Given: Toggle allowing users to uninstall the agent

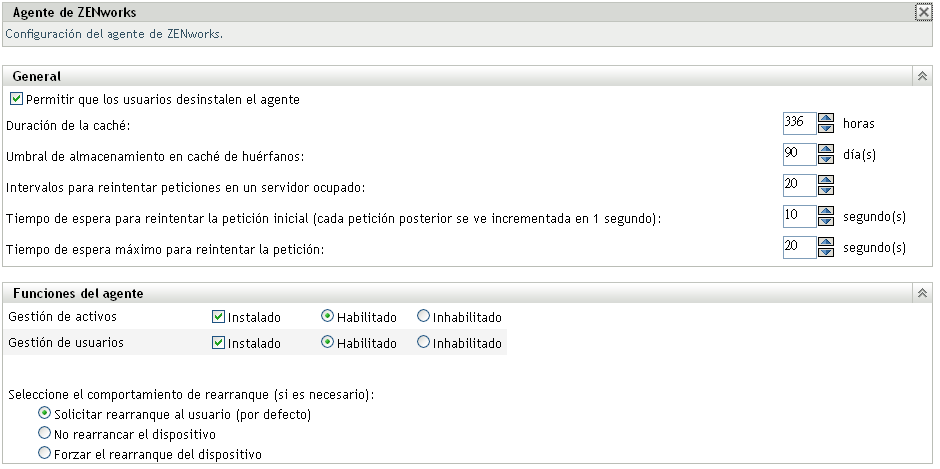Looking at the screenshot, I should tap(17, 100).
